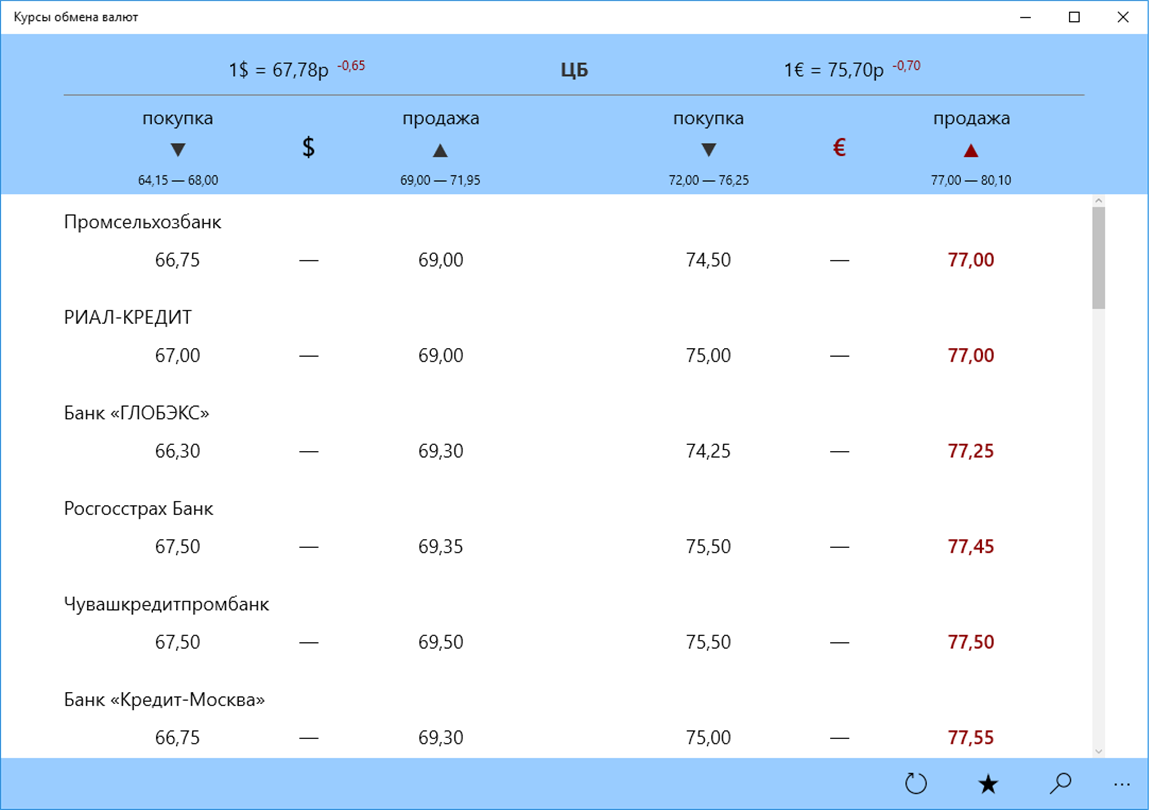This screenshot has height=810, width=1149.
Task: Click Промсельхозбанк dollar buy rate 66,75
Action: pyautogui.click(x=177, y=260)
